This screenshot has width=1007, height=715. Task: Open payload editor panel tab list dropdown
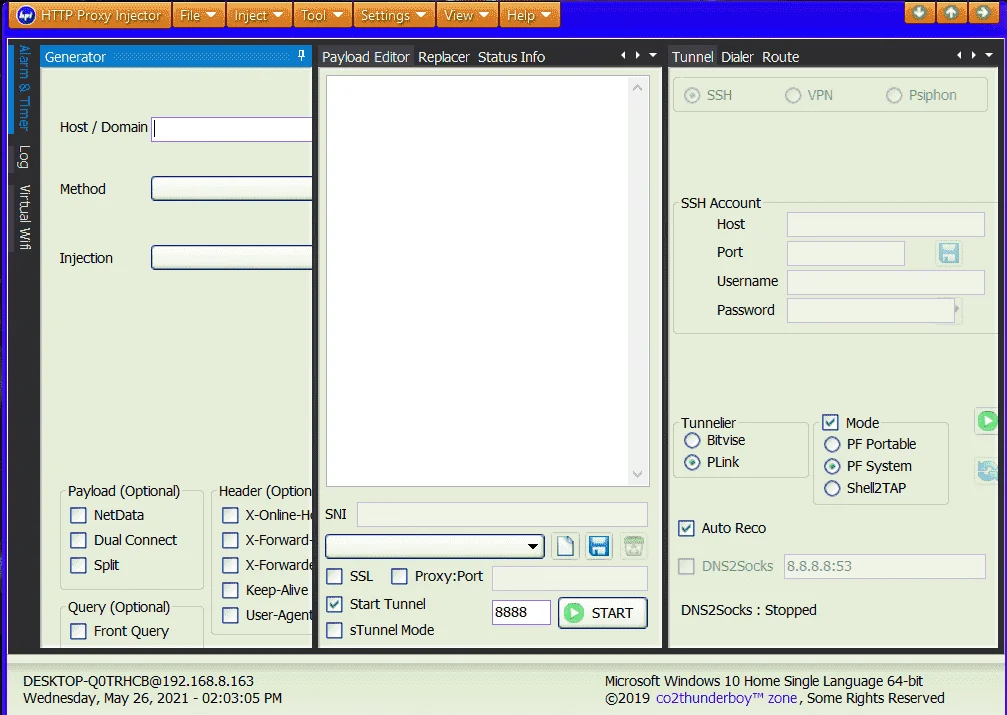(x=653, y=55)
